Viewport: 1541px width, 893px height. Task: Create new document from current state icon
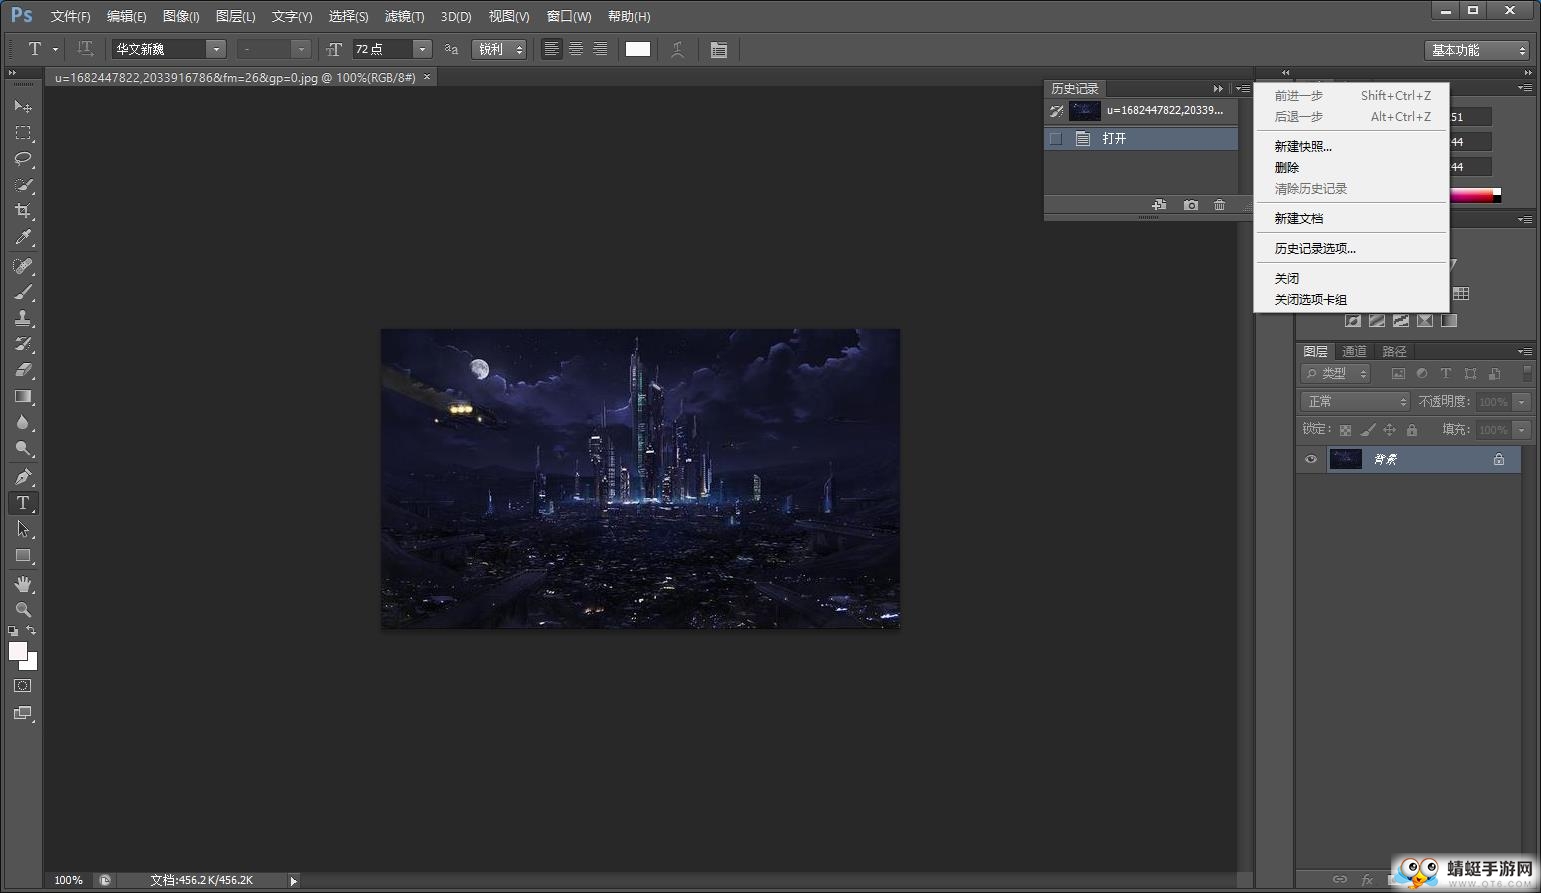pos(1159,205)
